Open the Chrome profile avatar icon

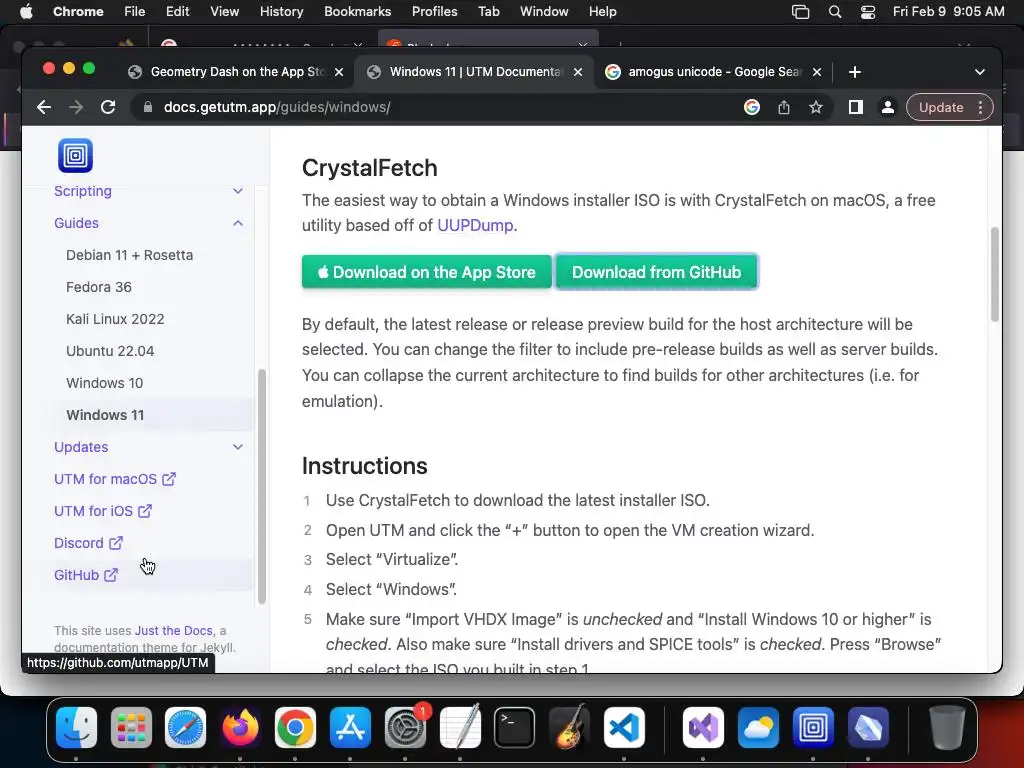[x=888, y=107]
